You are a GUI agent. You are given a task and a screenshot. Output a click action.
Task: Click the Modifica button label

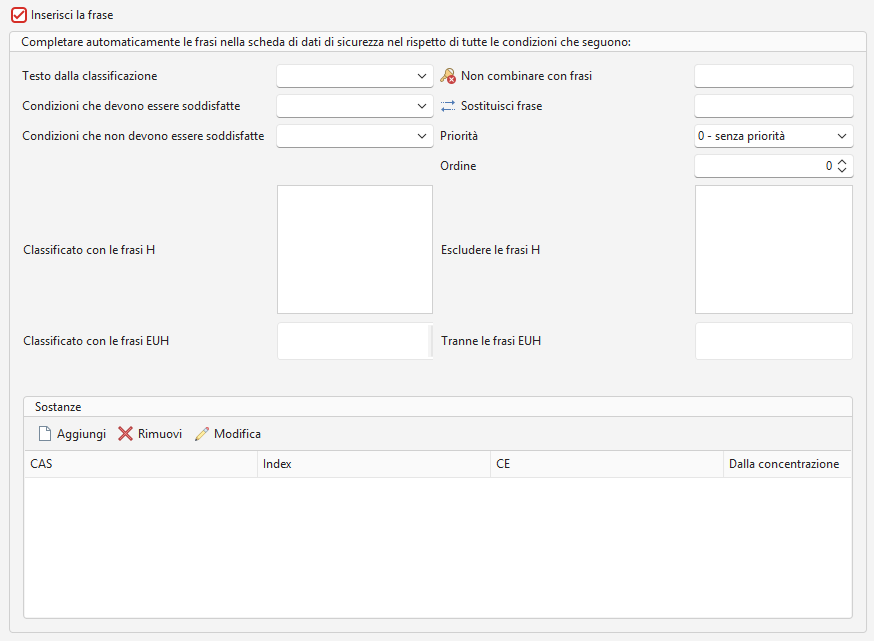[x=237, y=434]
